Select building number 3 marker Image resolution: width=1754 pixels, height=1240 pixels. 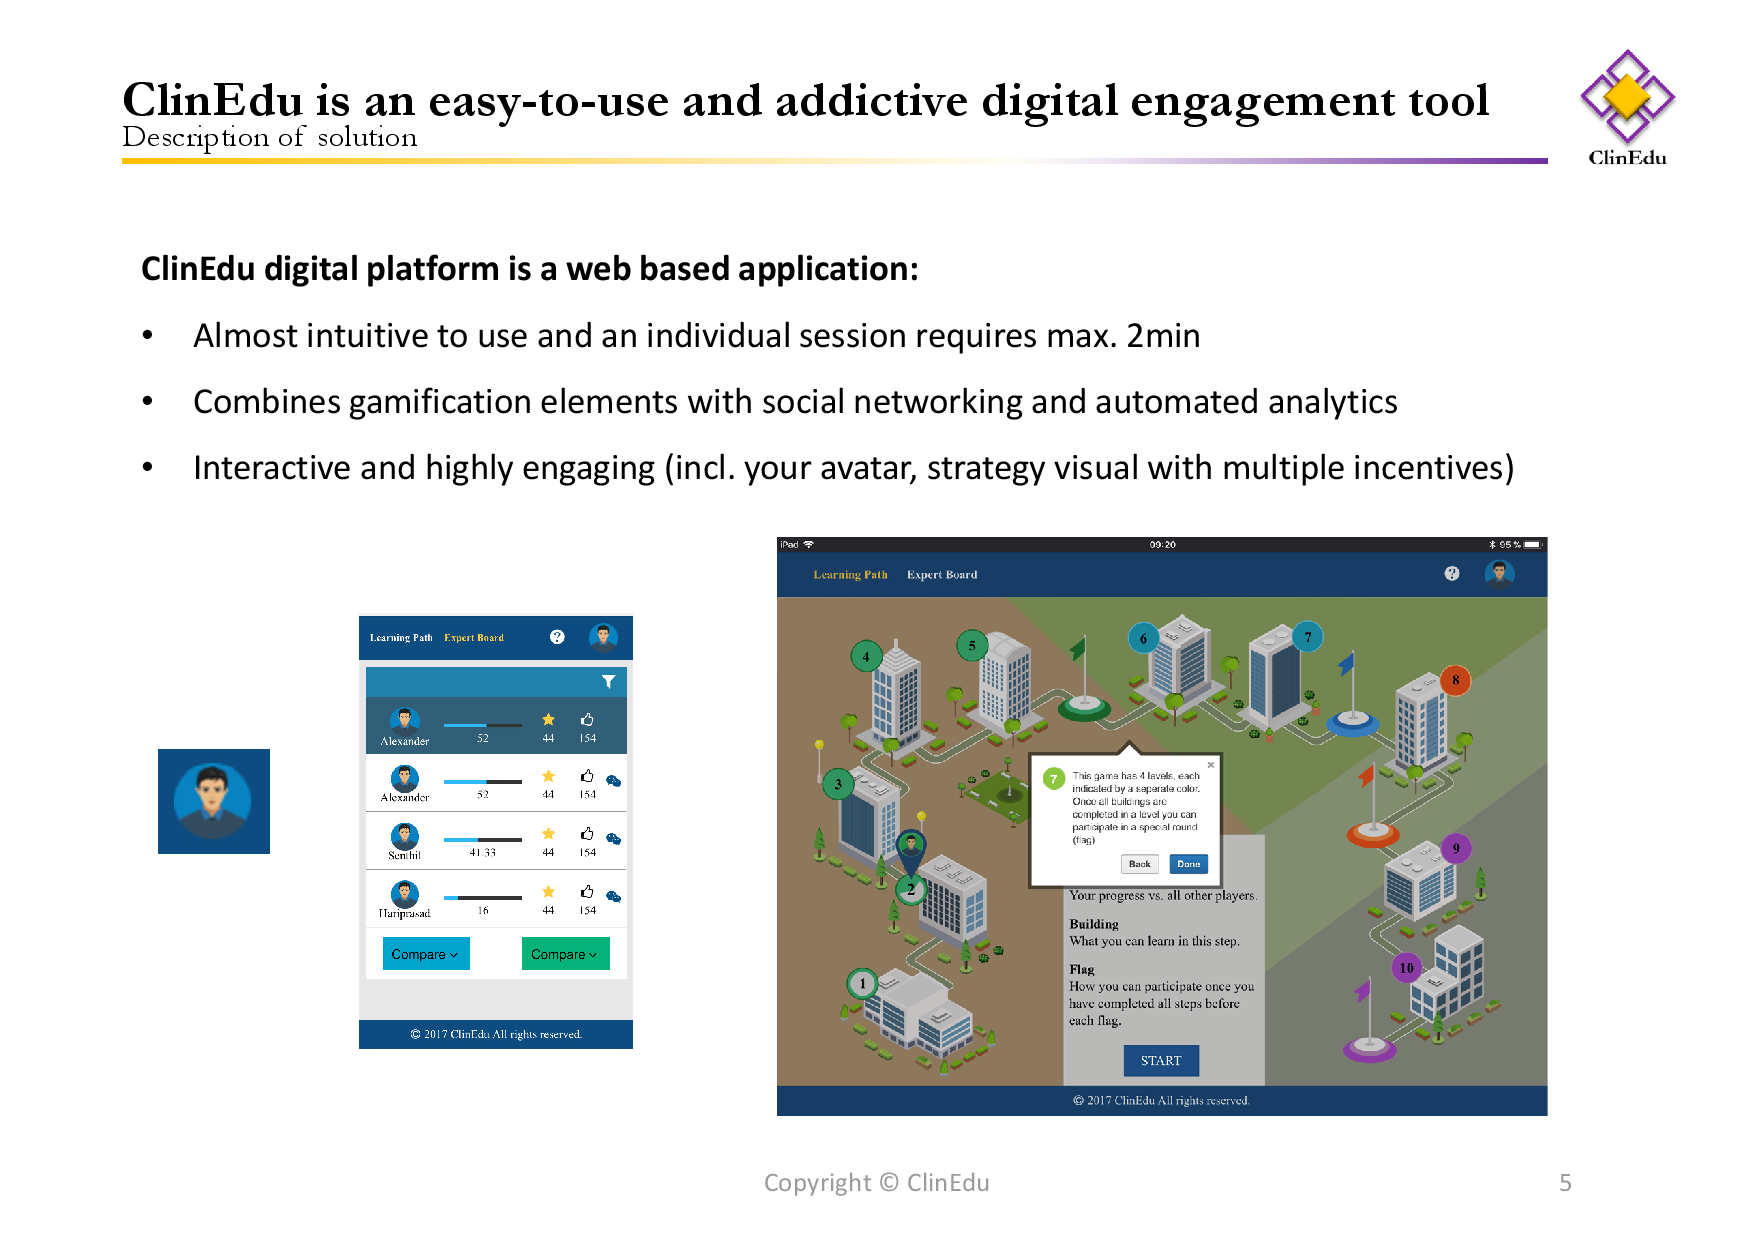[838, 784]
